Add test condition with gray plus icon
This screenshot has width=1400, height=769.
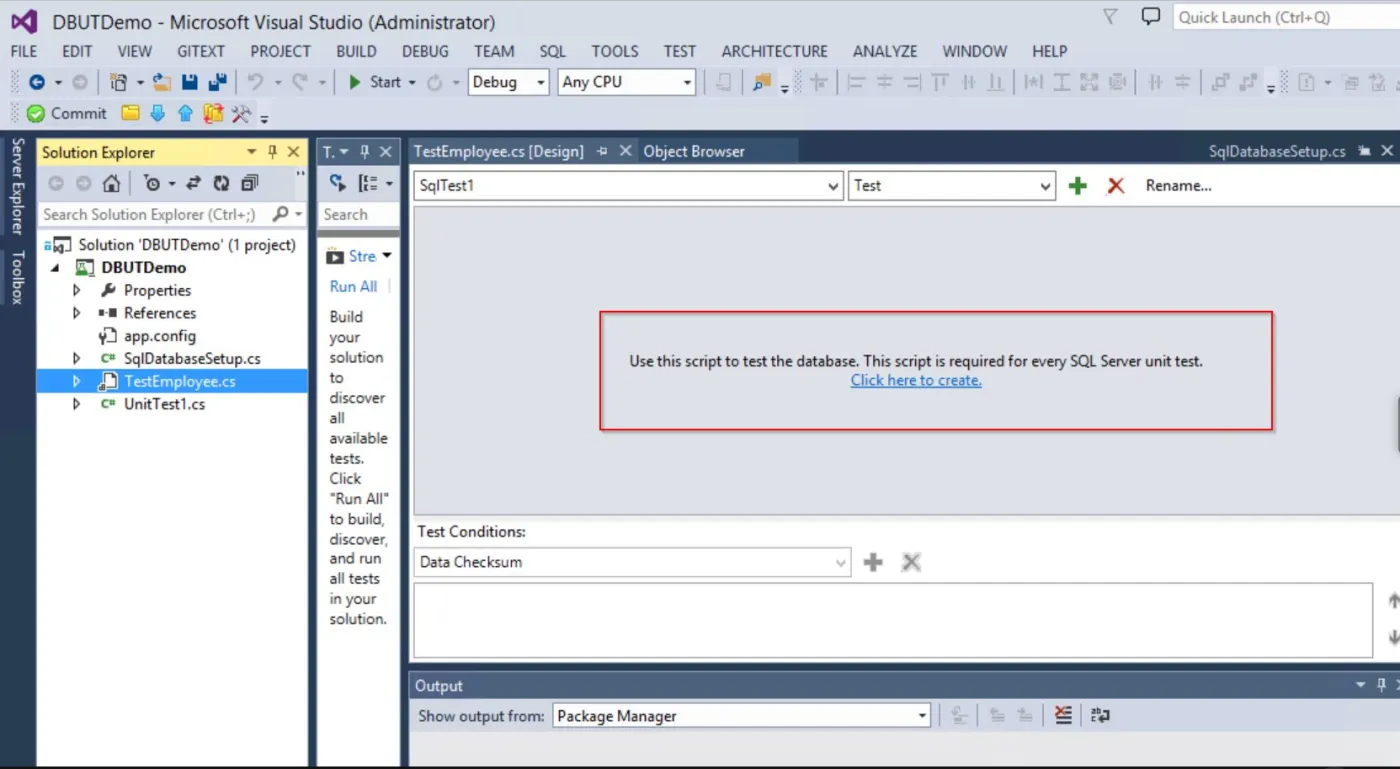click(873, 562)
